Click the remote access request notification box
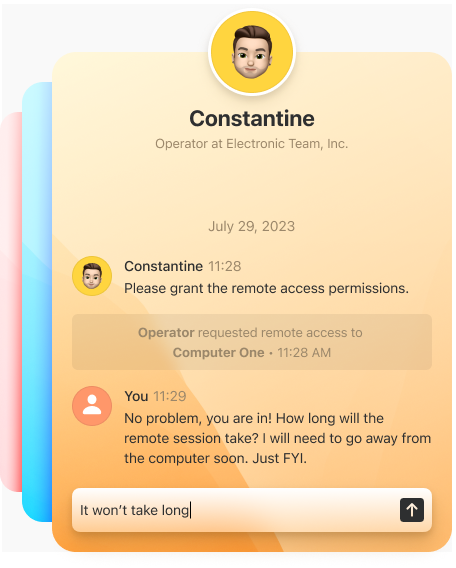This screenshot has height=568, width=456. pos(252,342)
